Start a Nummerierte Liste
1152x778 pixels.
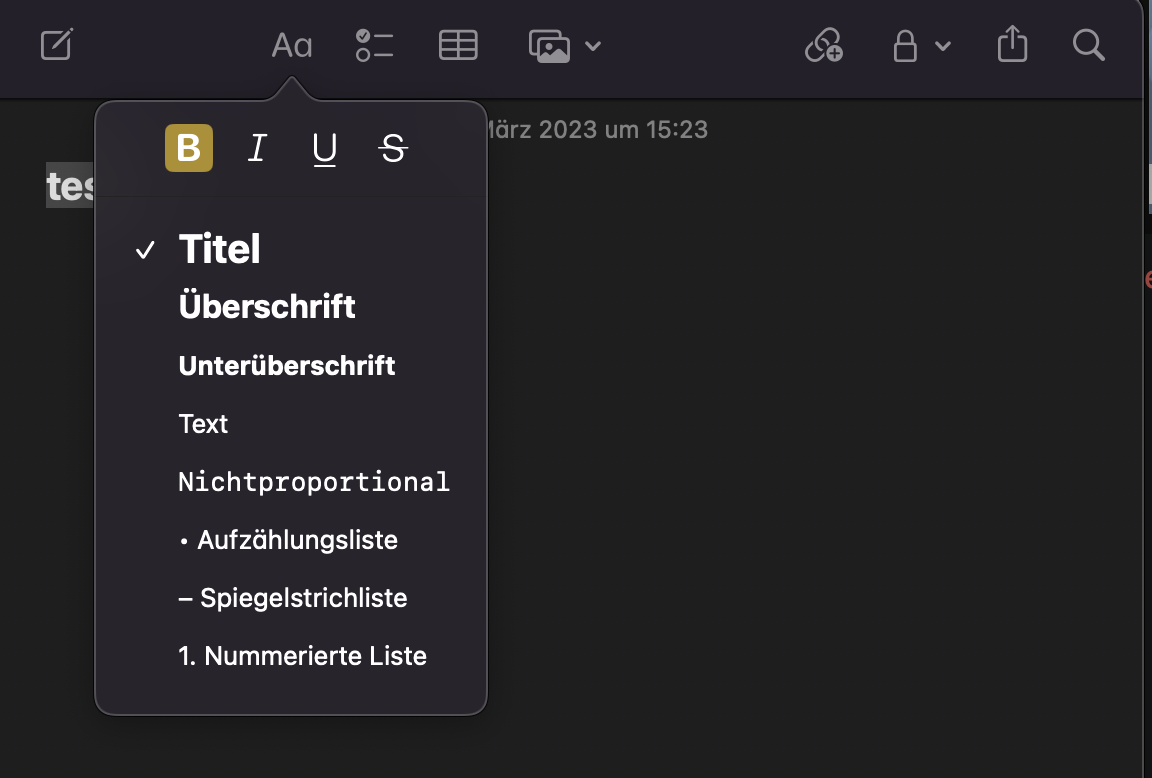302,656
